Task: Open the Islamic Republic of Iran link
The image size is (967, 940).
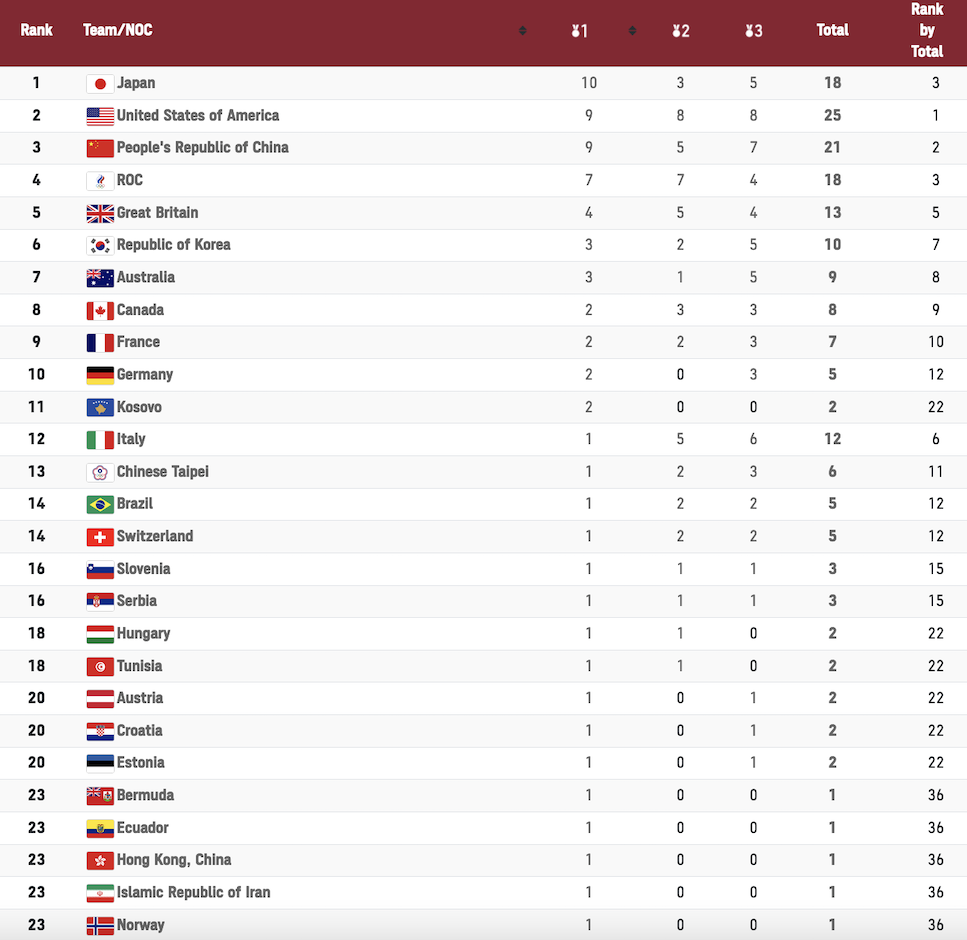Action: pyautogui.click(x=194, y=893)
